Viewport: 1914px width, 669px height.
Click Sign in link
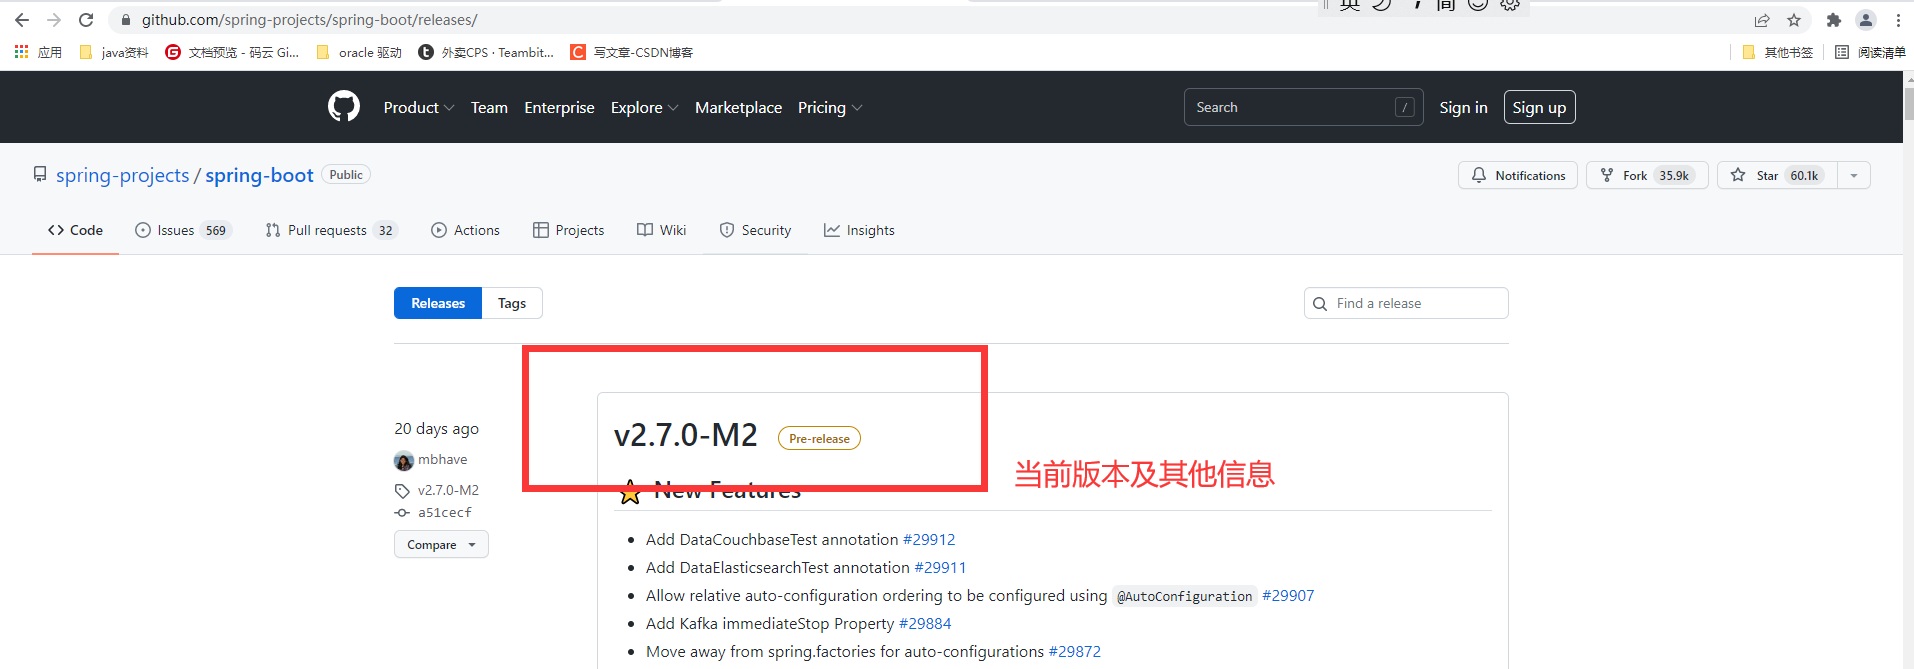point(1463,107)
